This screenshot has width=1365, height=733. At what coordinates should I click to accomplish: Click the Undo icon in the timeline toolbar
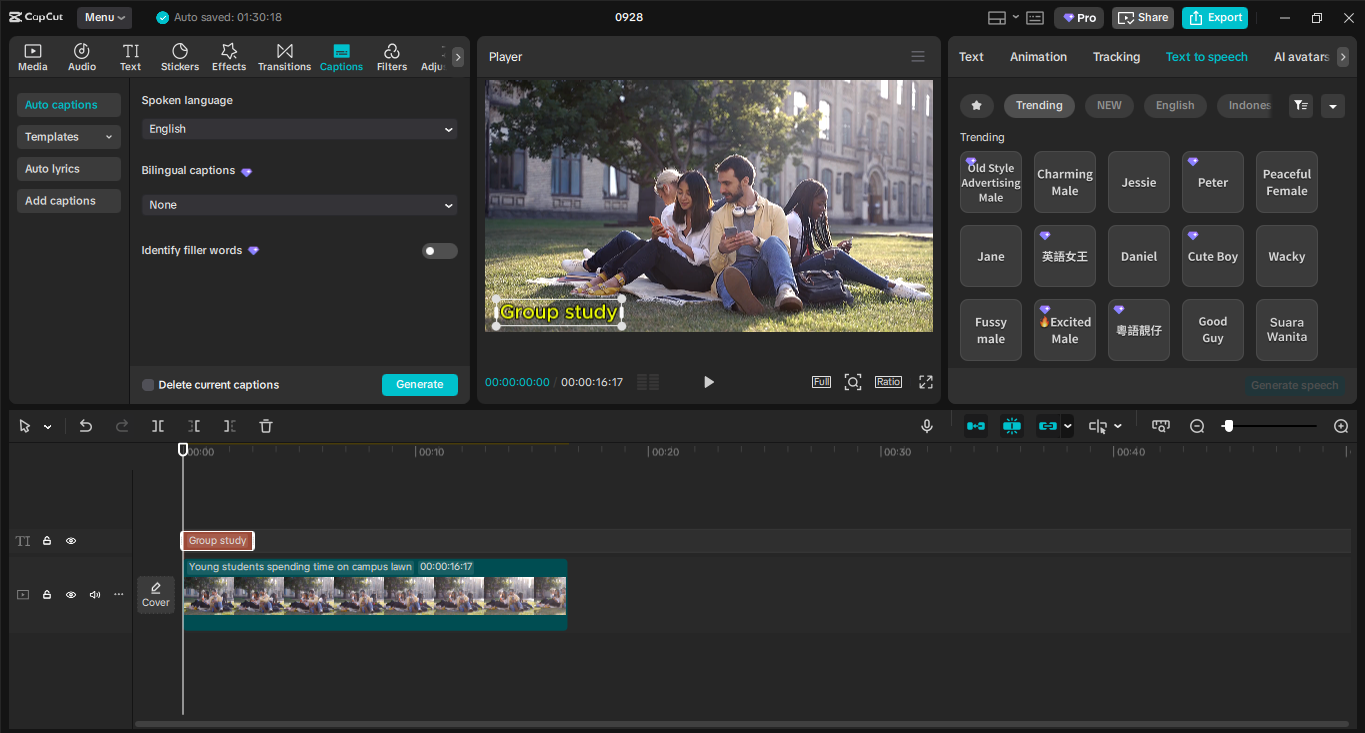(85, 425)
